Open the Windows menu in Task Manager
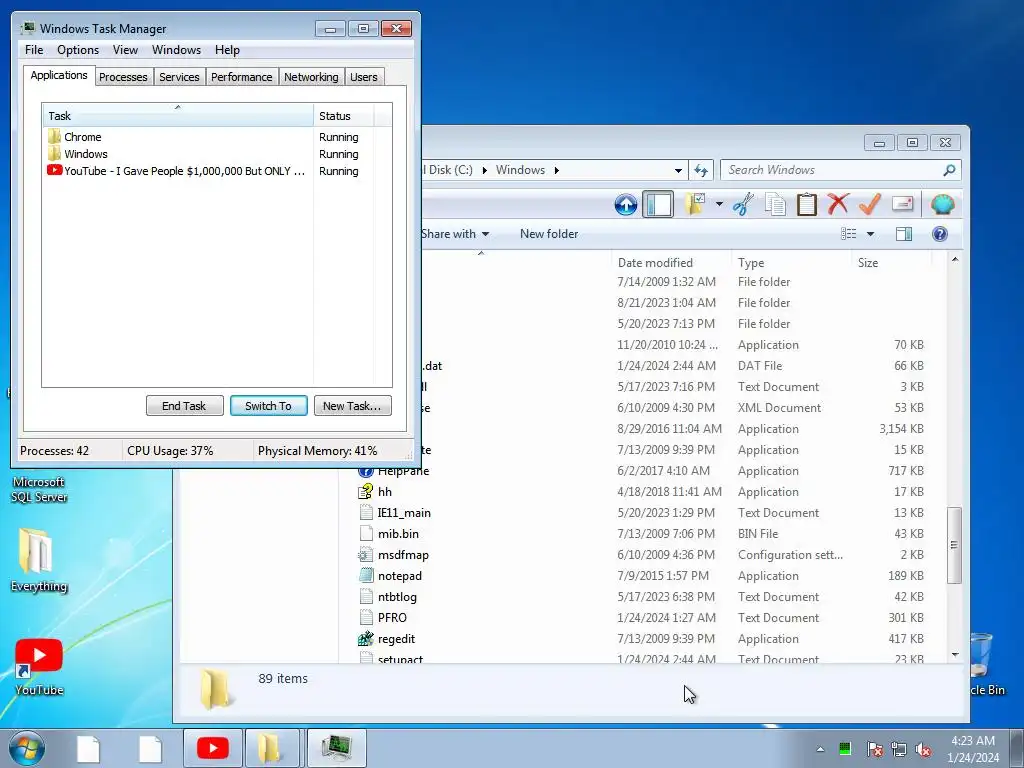 pyautogui.click(x=176, y=50)
